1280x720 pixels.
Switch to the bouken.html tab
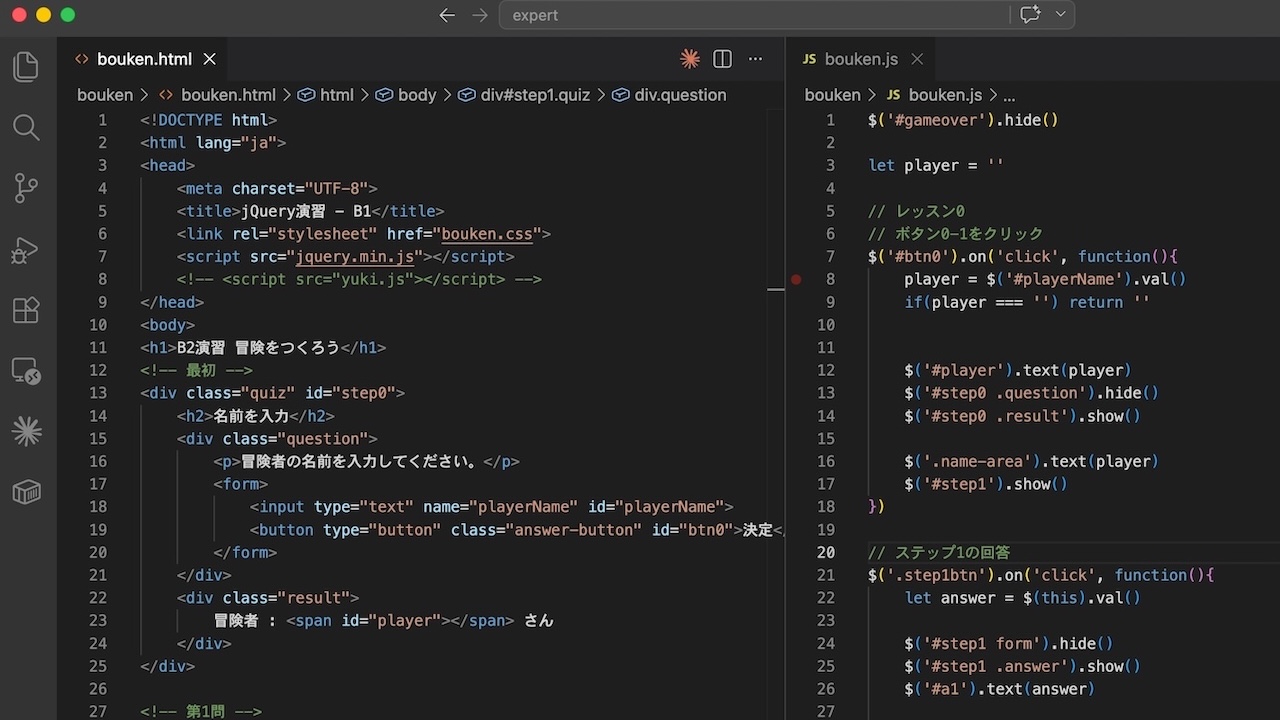click(x=144, y=59)
